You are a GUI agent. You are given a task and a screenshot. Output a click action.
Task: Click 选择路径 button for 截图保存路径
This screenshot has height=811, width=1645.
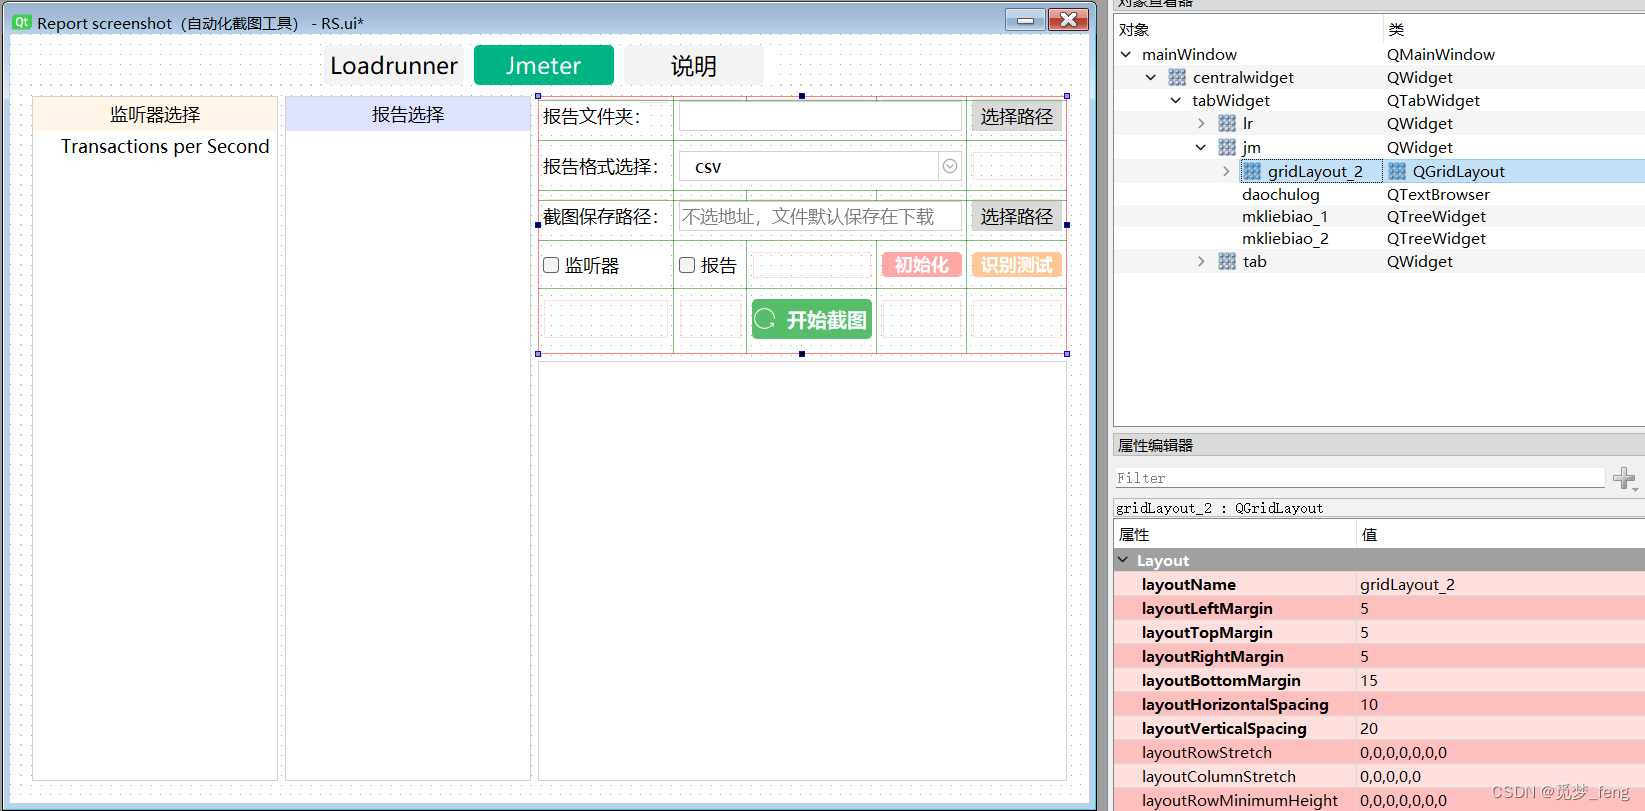[x=1016, y=216]
